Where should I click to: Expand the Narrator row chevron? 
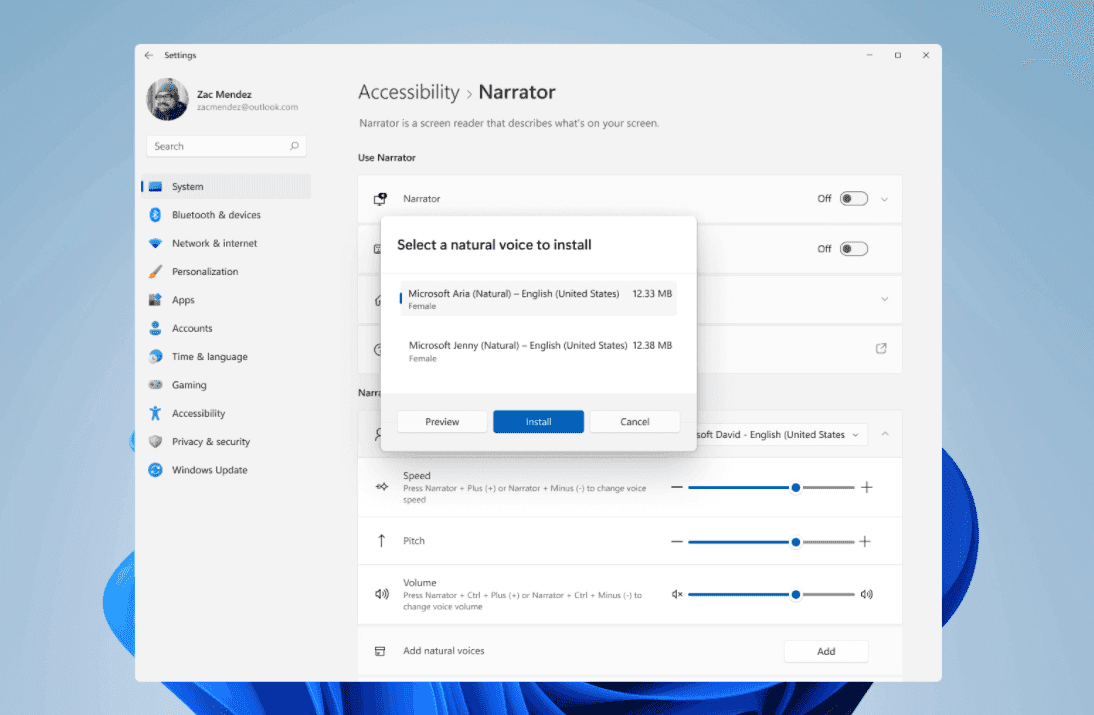click(885, 200)
